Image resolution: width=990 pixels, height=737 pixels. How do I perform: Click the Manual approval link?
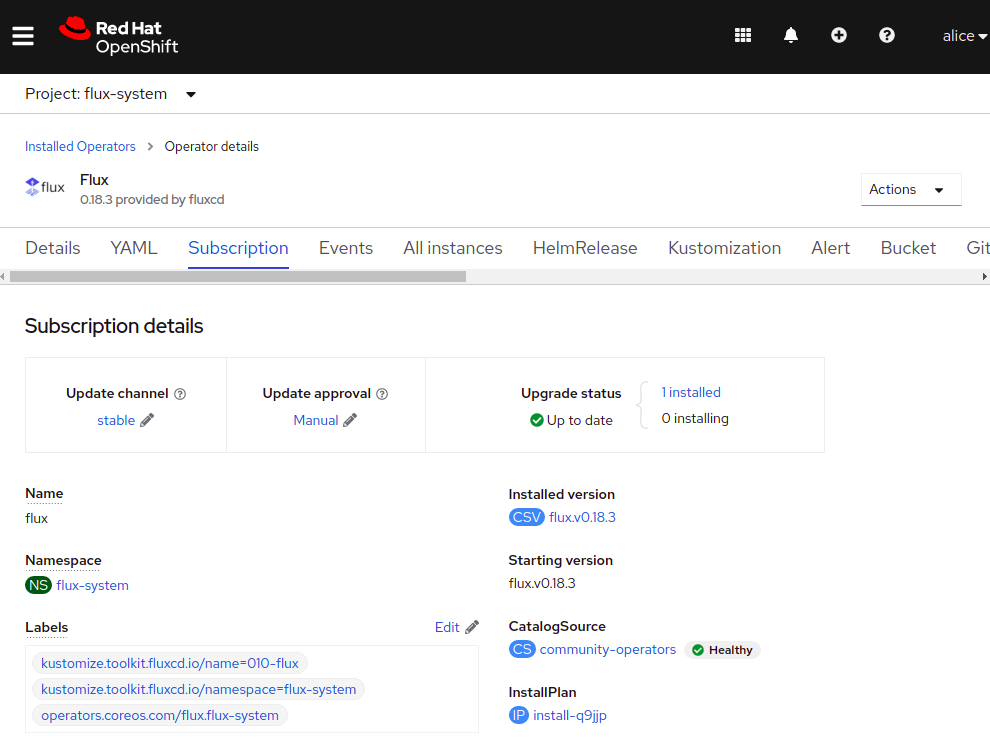point(316,421)
